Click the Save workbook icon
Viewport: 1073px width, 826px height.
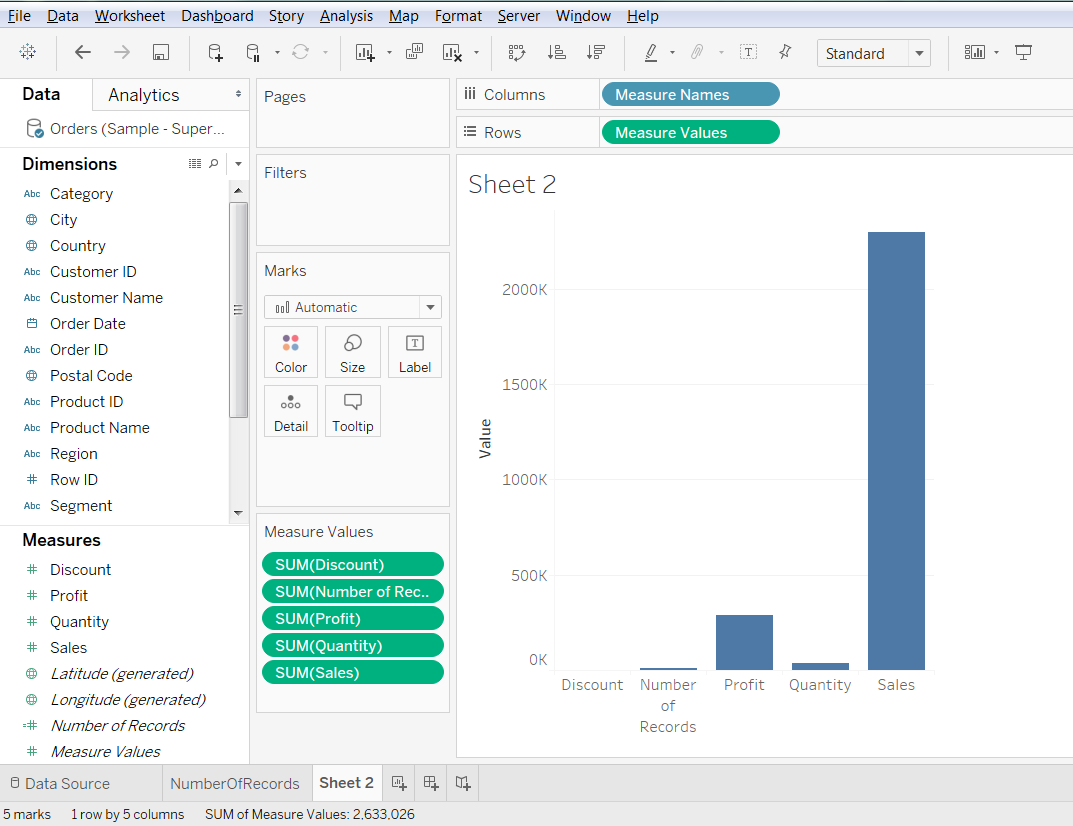(161, 53)
